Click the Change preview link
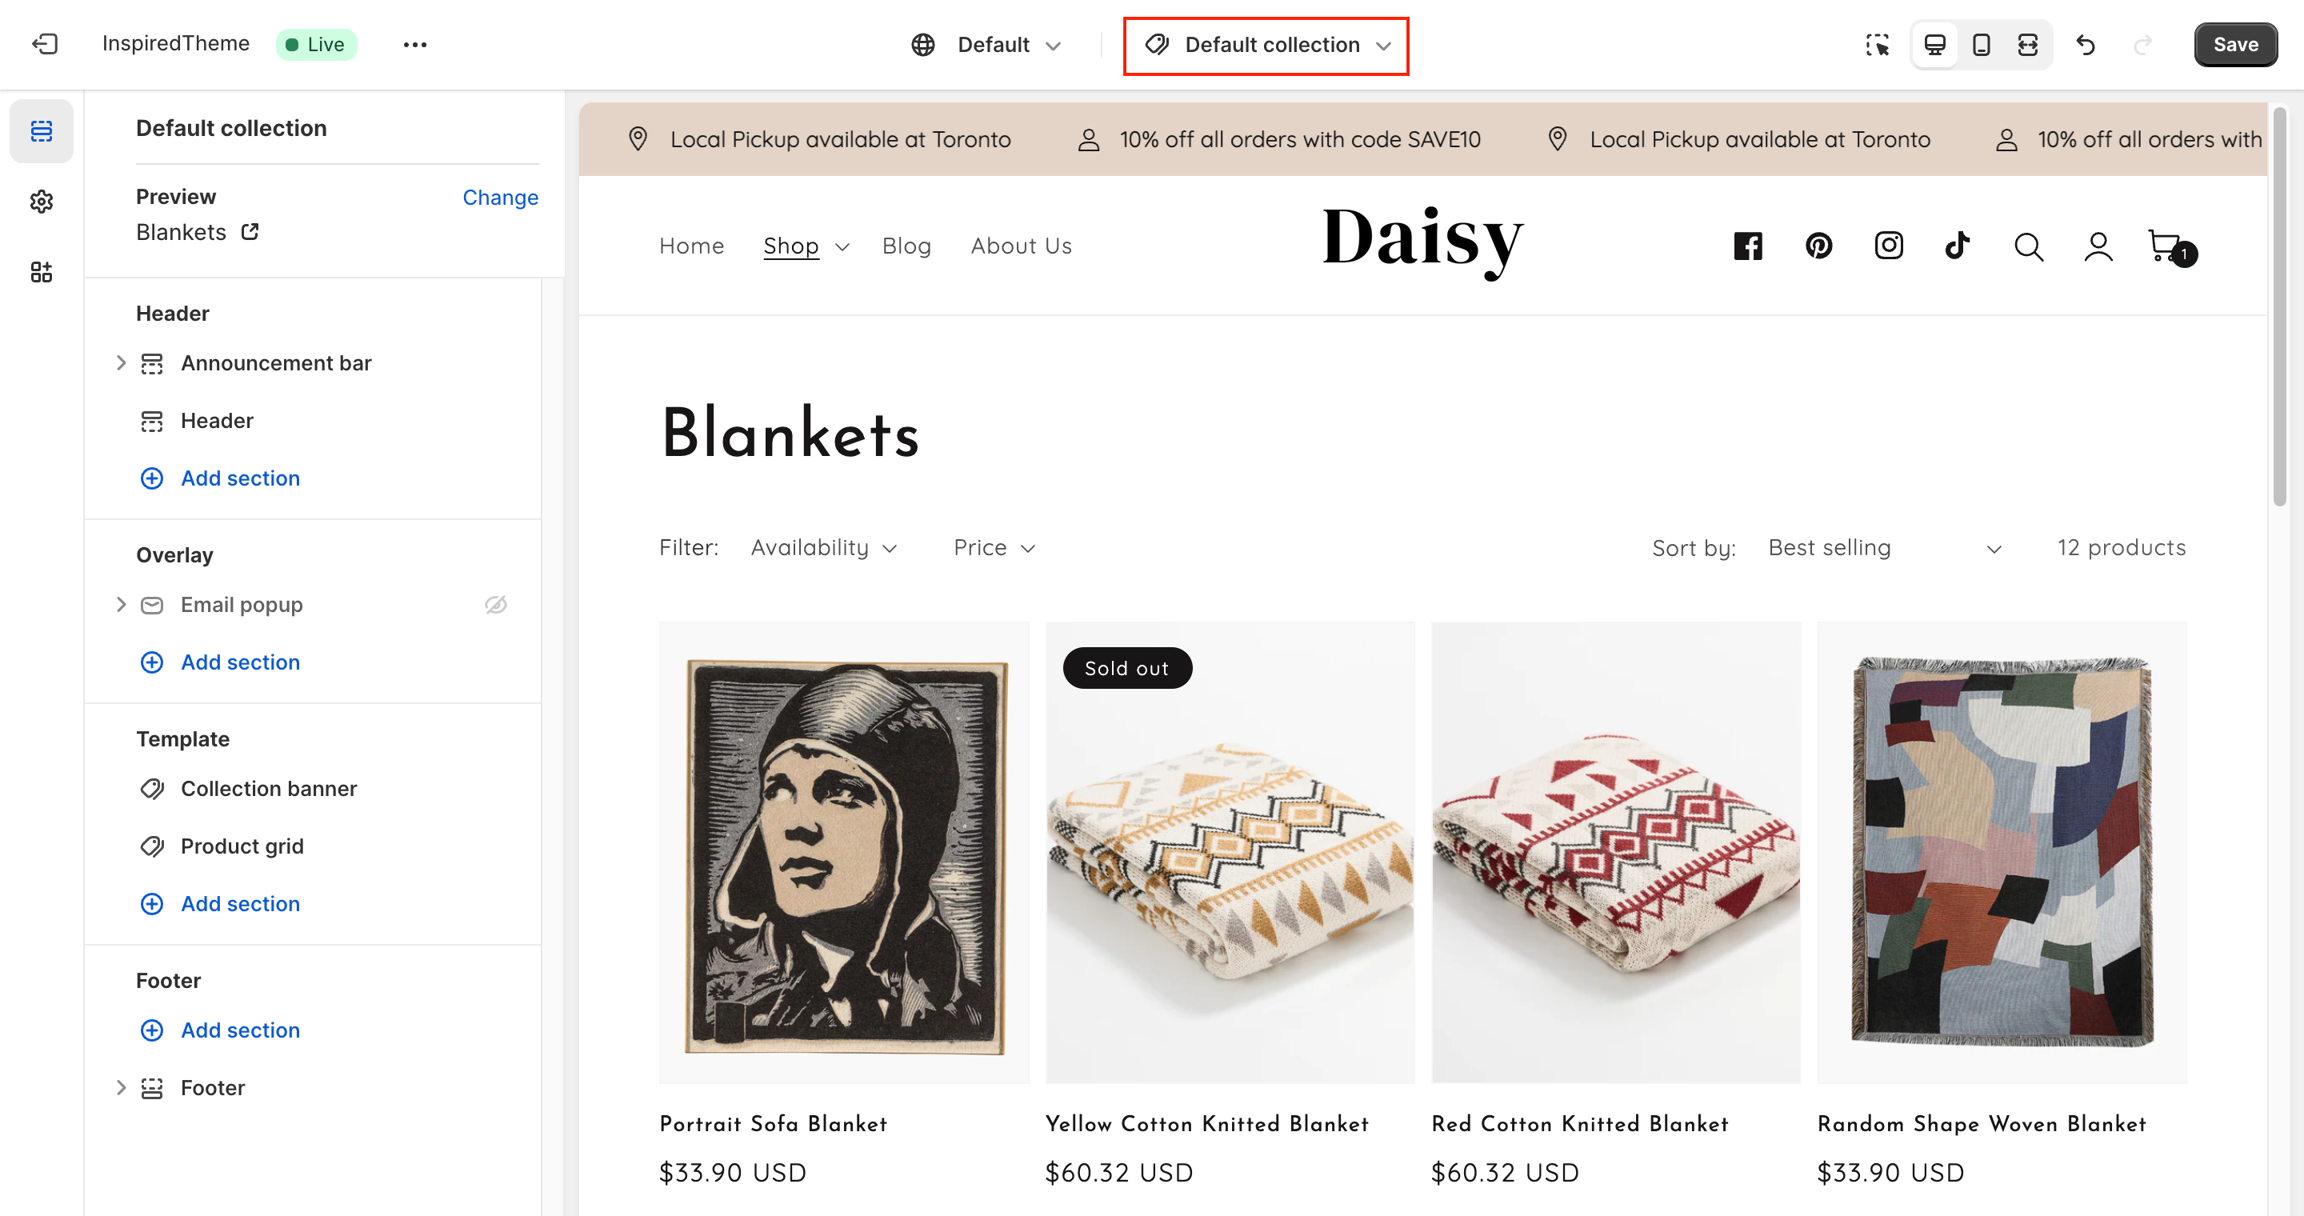The image size is (2304, 1216). (500, 197)
